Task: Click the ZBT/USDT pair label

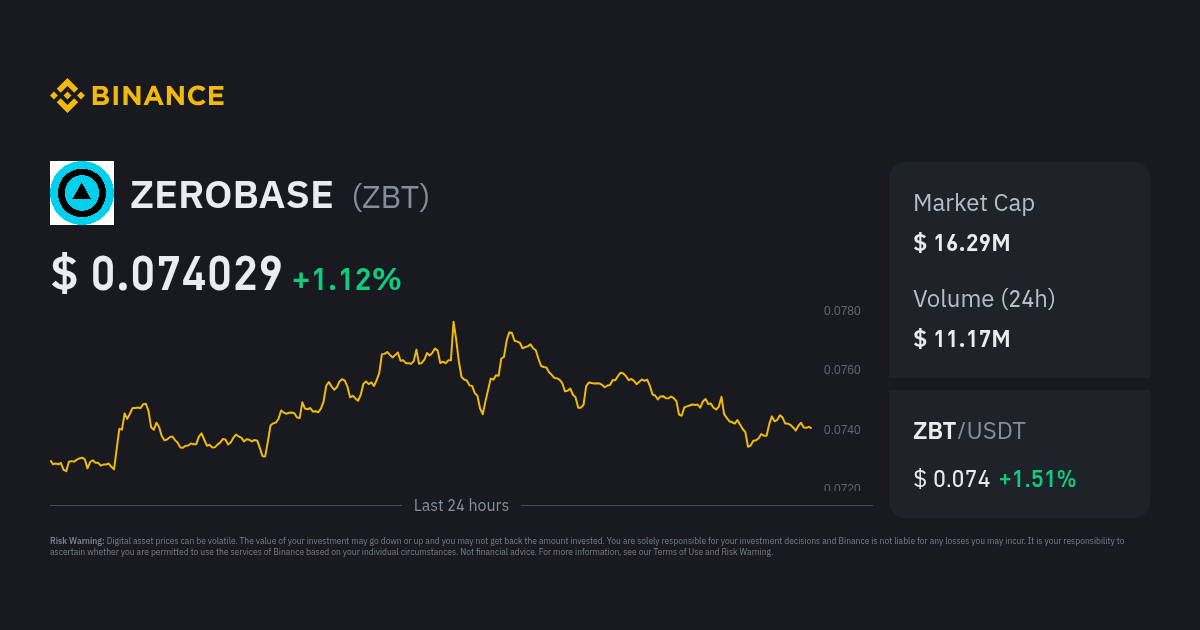Action: pyautogui.click(x=969, y=431)
